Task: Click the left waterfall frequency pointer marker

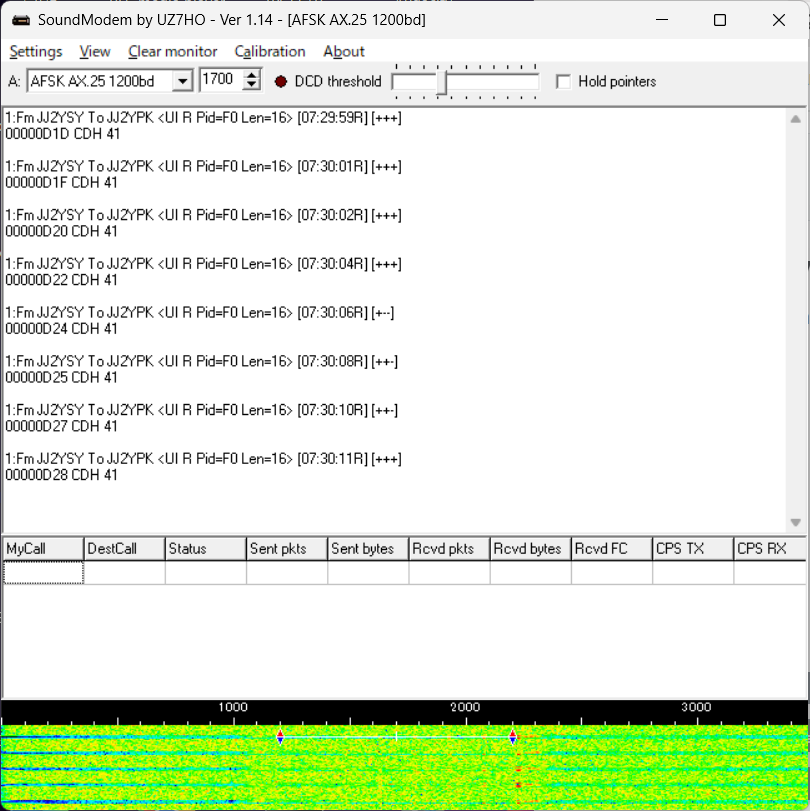Action: point(280,737)
